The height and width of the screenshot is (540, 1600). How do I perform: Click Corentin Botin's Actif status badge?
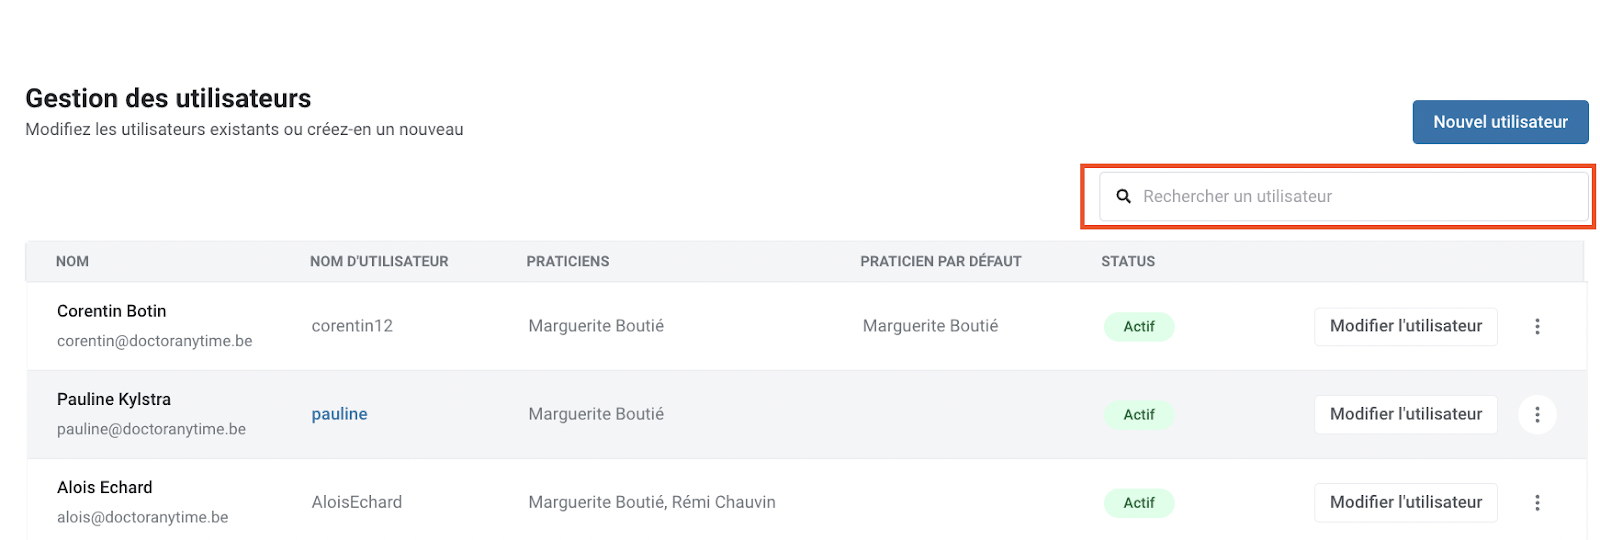tap(1139, 327)
